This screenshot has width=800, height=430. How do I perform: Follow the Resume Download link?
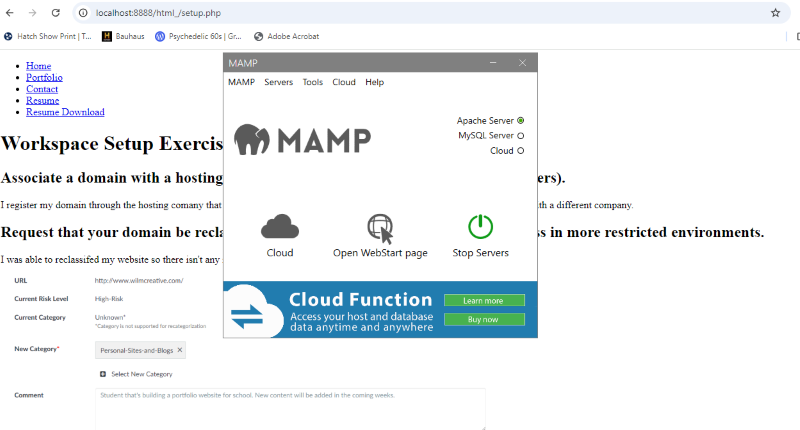pyautogui.click(x=65, y=112)
